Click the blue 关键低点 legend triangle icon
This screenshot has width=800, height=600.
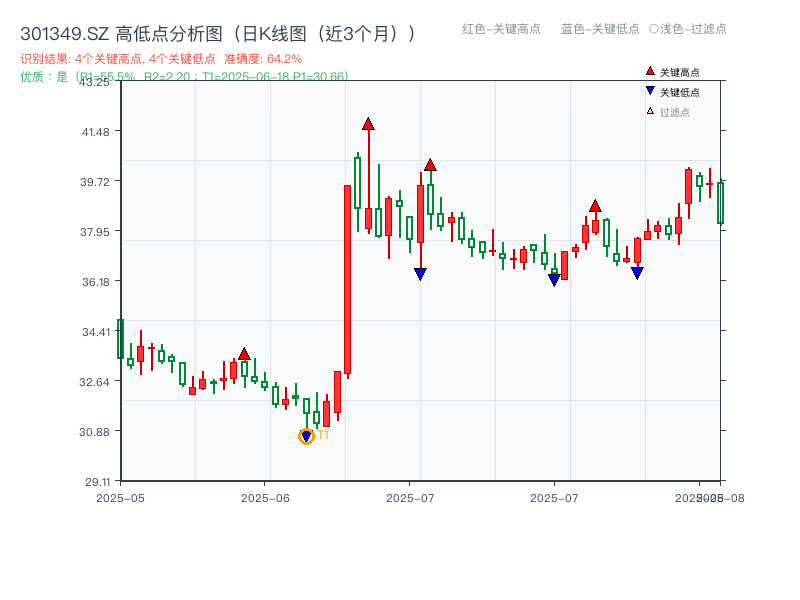coord(650,90)
